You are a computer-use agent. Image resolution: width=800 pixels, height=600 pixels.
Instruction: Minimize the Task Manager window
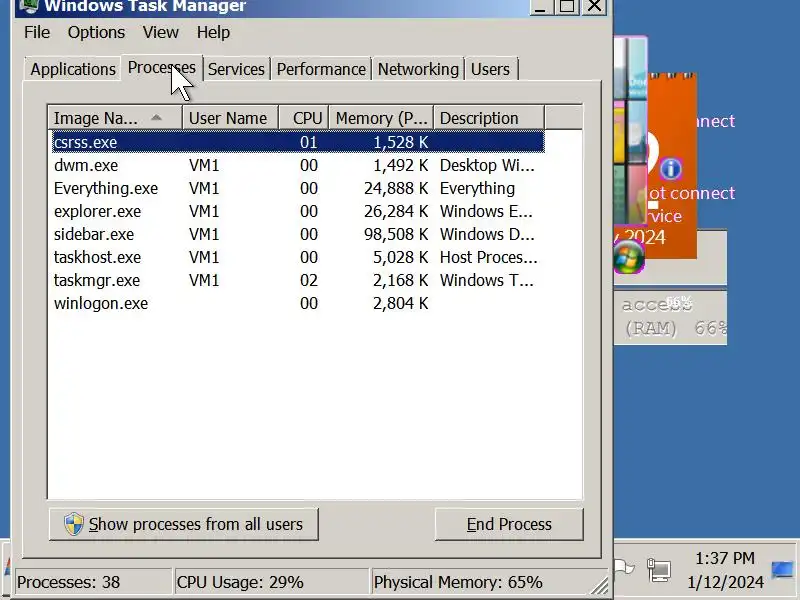coord(540,6)
